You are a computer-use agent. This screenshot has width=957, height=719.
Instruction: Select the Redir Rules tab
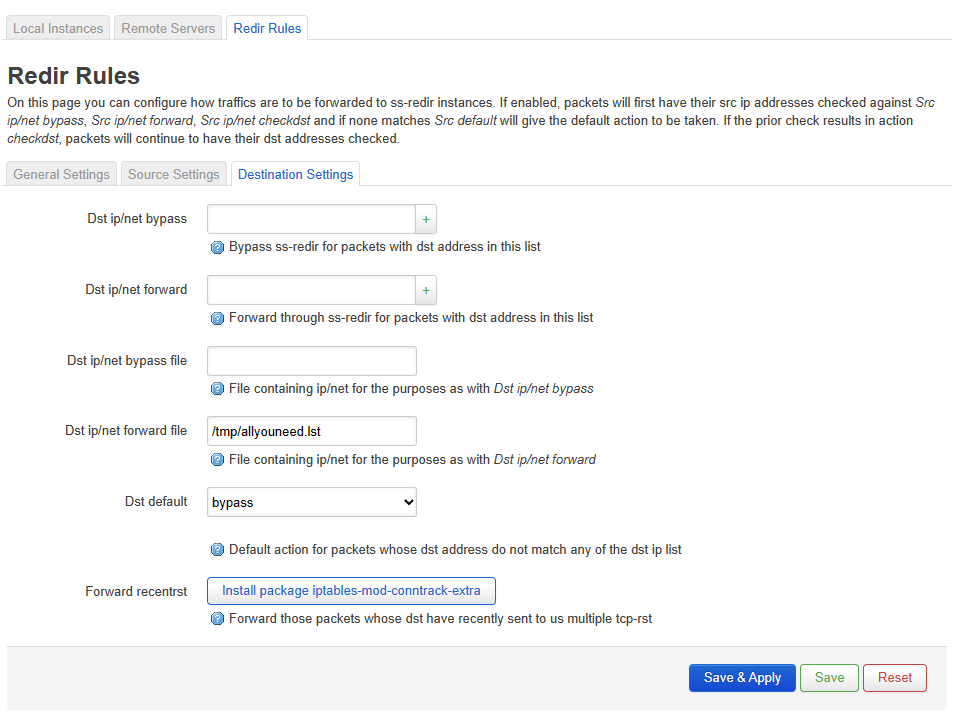[267, 28]
